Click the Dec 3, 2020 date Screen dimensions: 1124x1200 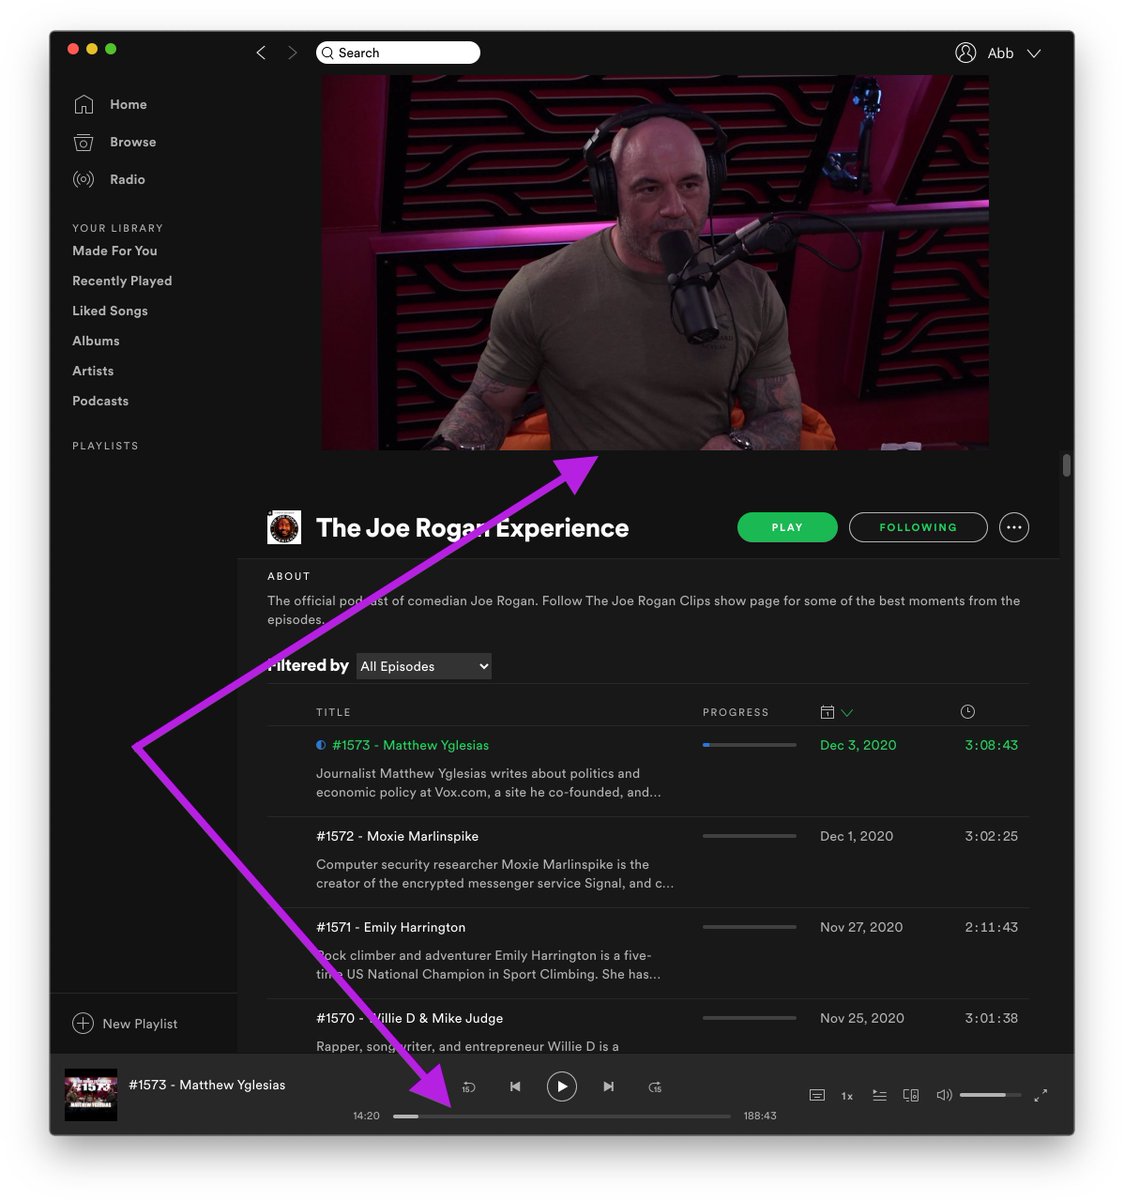coord(858,745)
